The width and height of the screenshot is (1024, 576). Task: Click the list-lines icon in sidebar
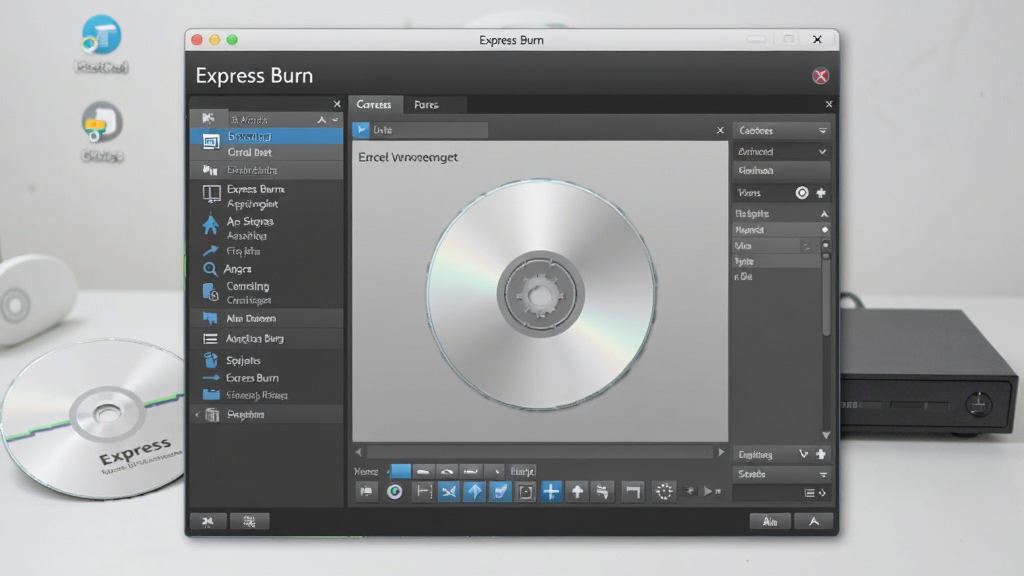tap(210, 339)
